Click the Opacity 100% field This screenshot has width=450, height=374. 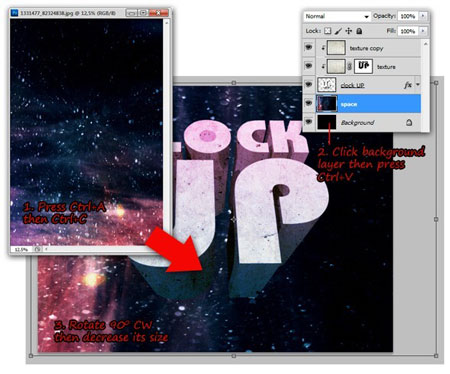[x=408, y=16]
